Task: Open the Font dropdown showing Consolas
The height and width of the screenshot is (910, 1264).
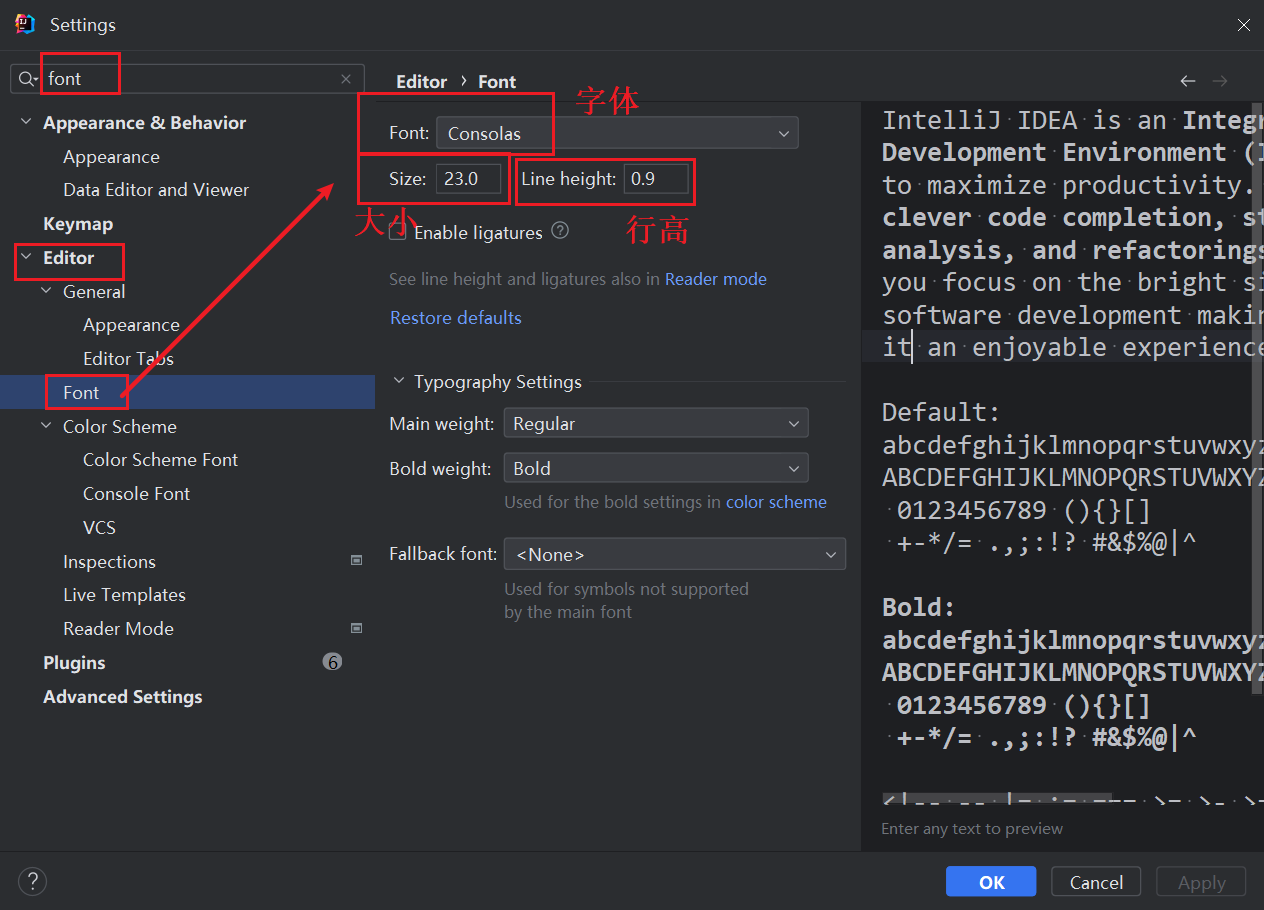Action: [618, 133]
